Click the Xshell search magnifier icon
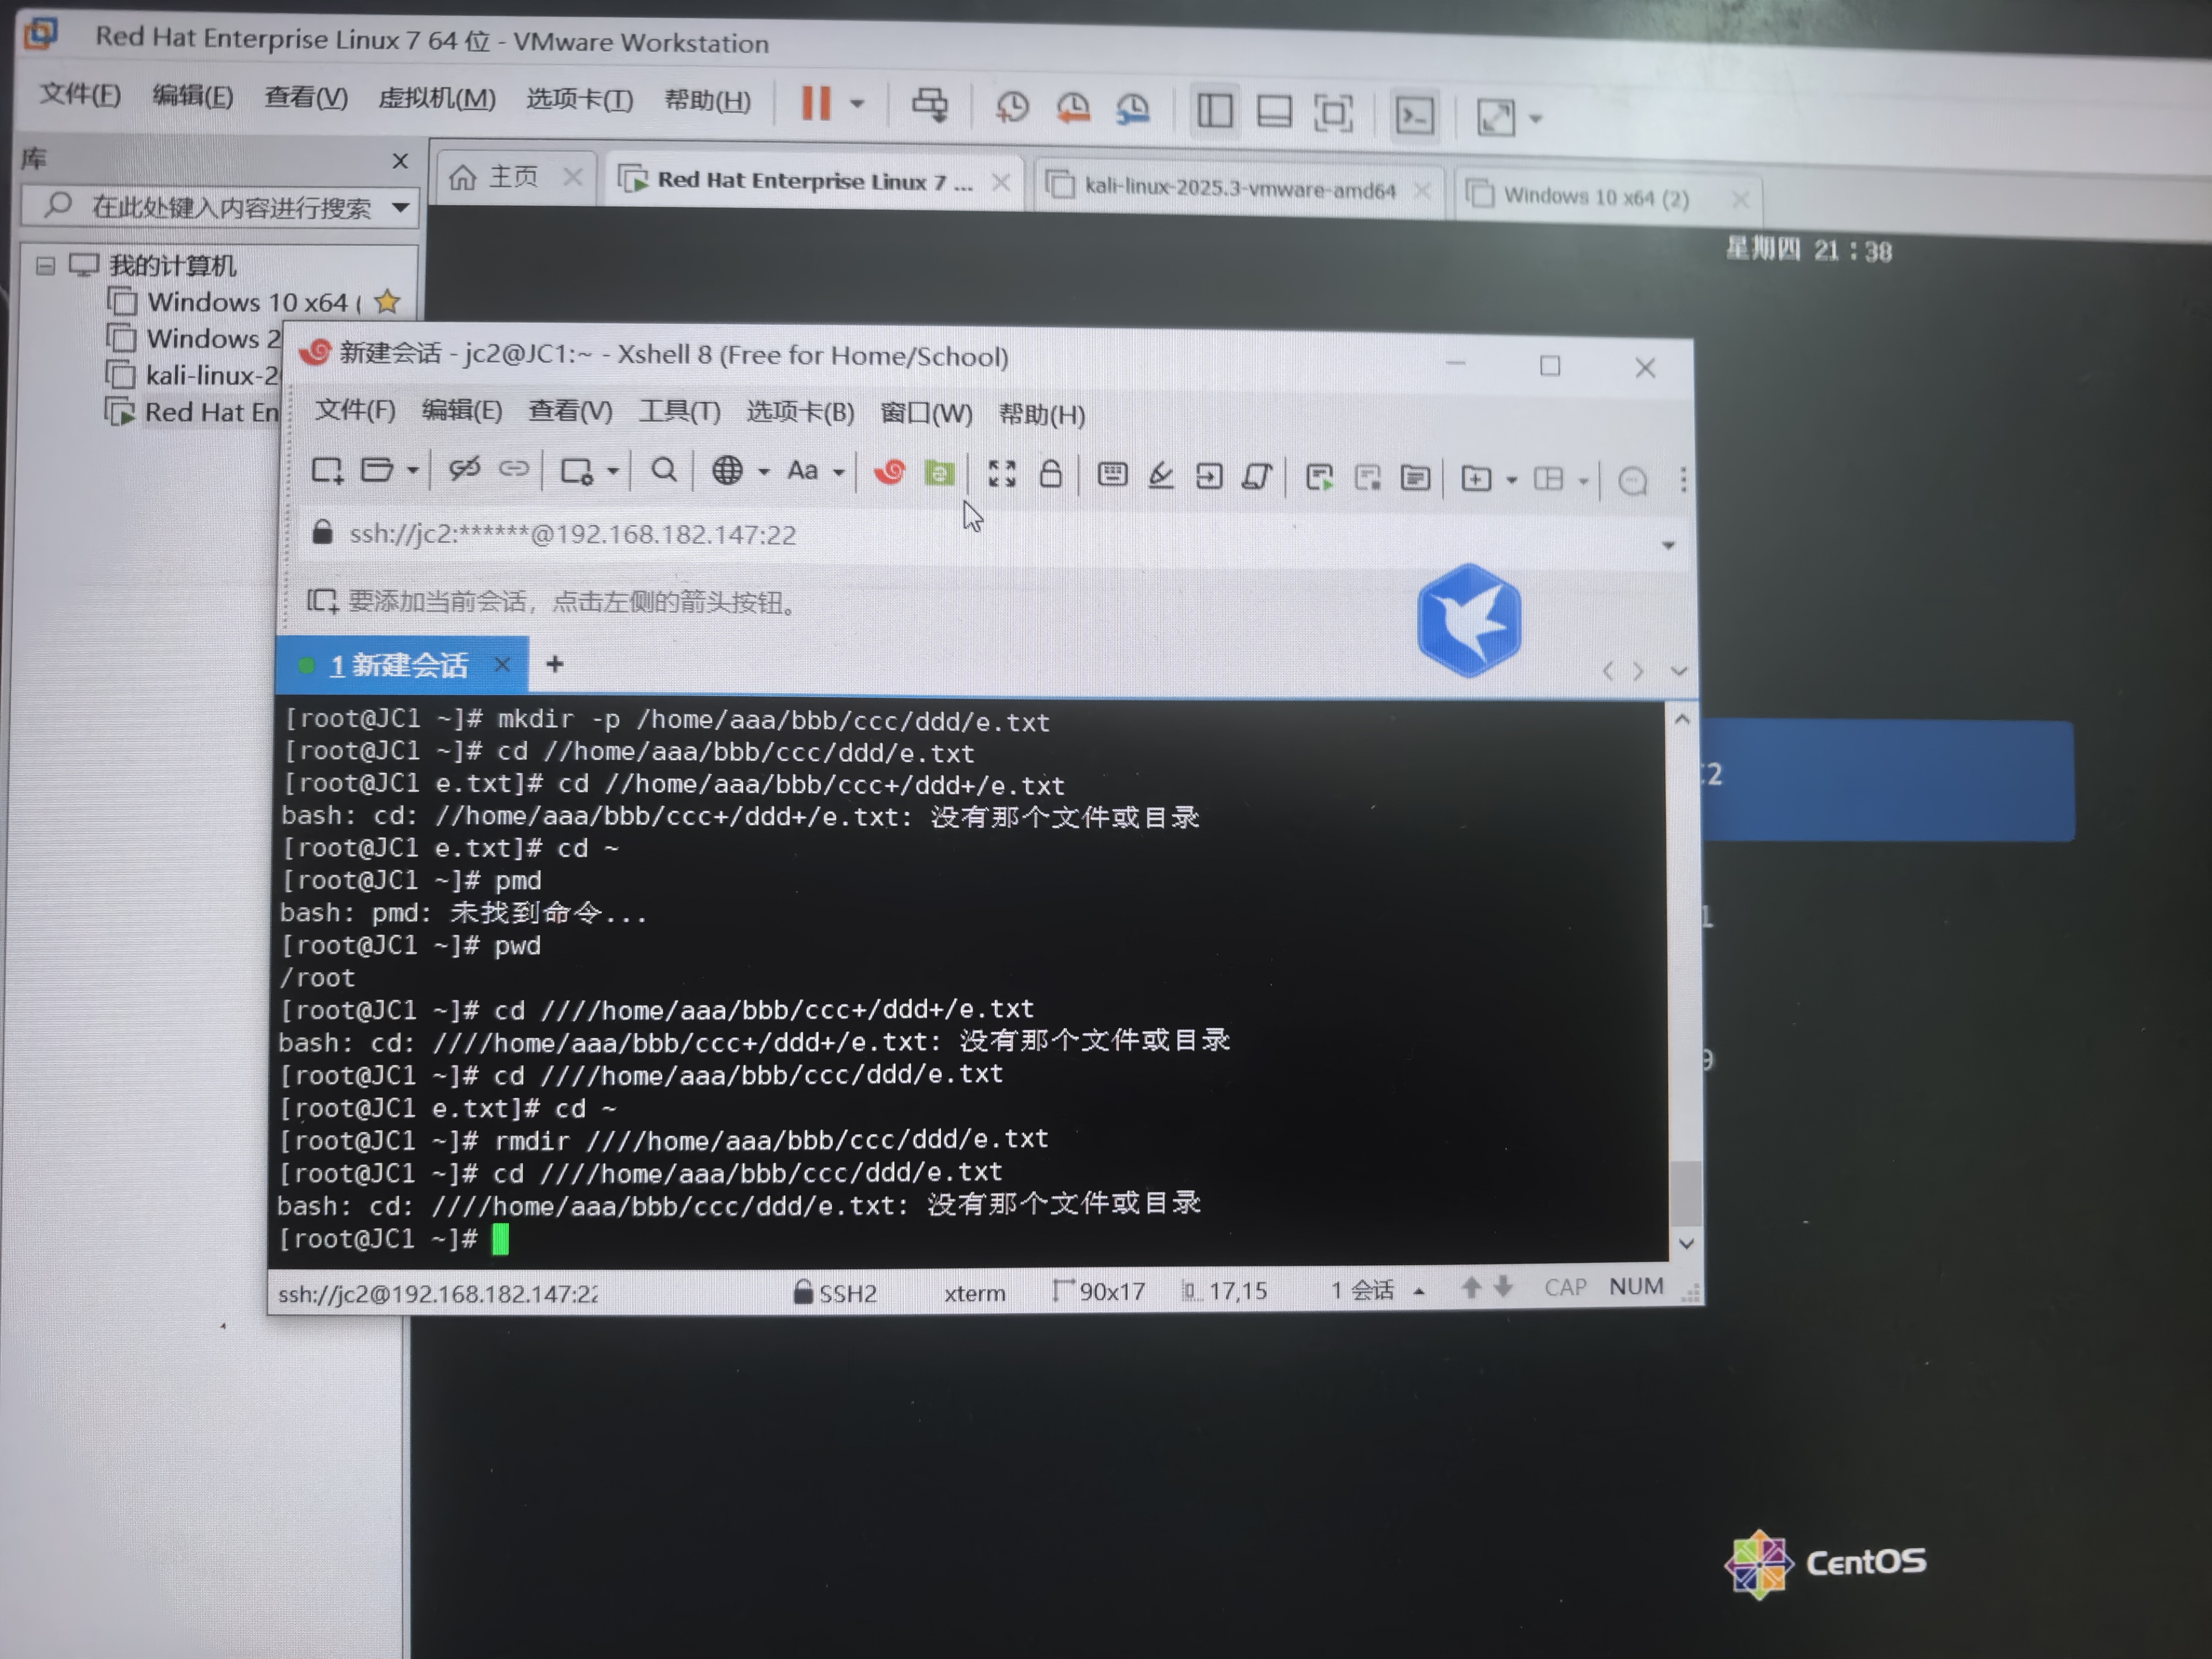The image size is (2212, 1659). 663,470
